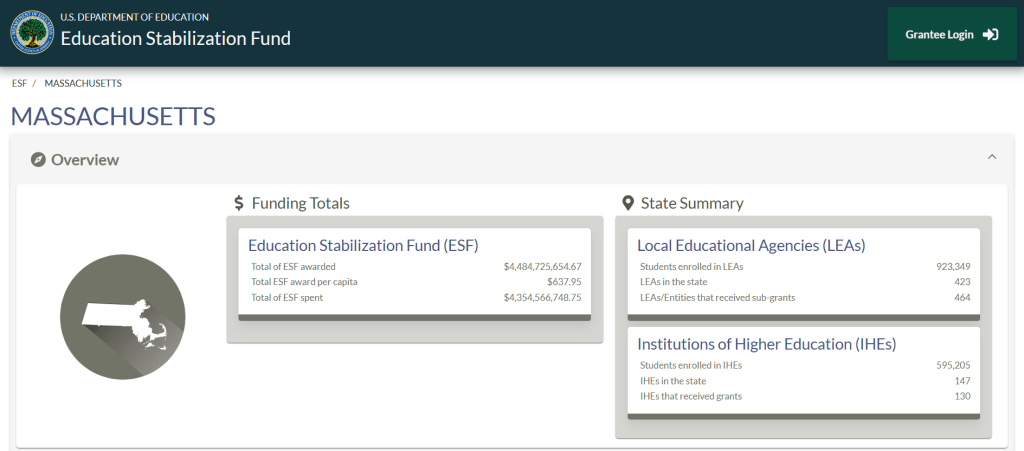Click the dollar sign Funding Totals icon
The height and width of the screenshot is (451, 1024).
(239, 203)
